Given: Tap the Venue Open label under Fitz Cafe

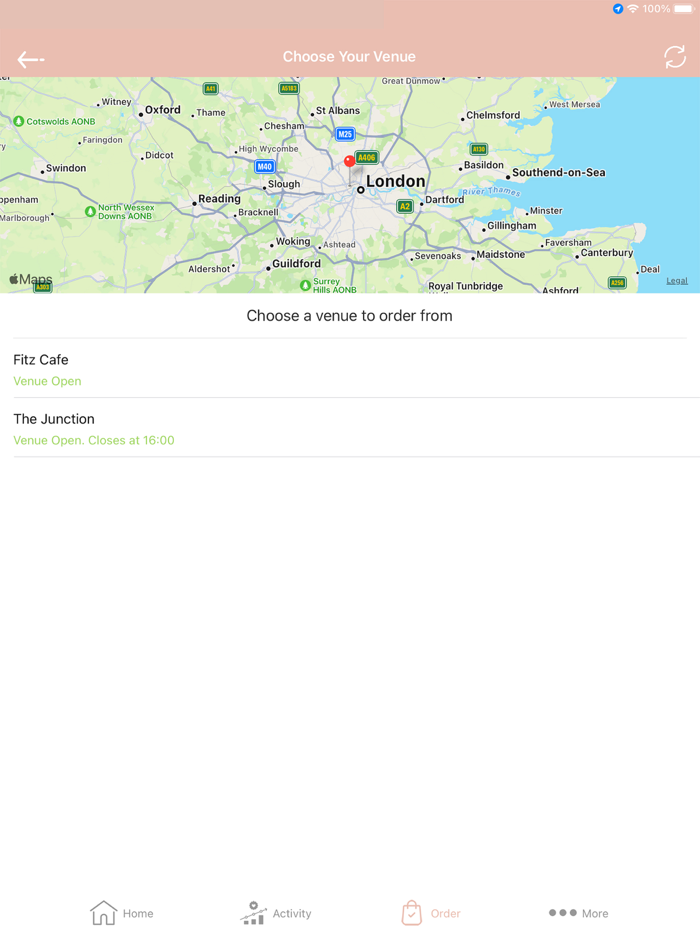Looking at the screenshot, I should 47,381.
